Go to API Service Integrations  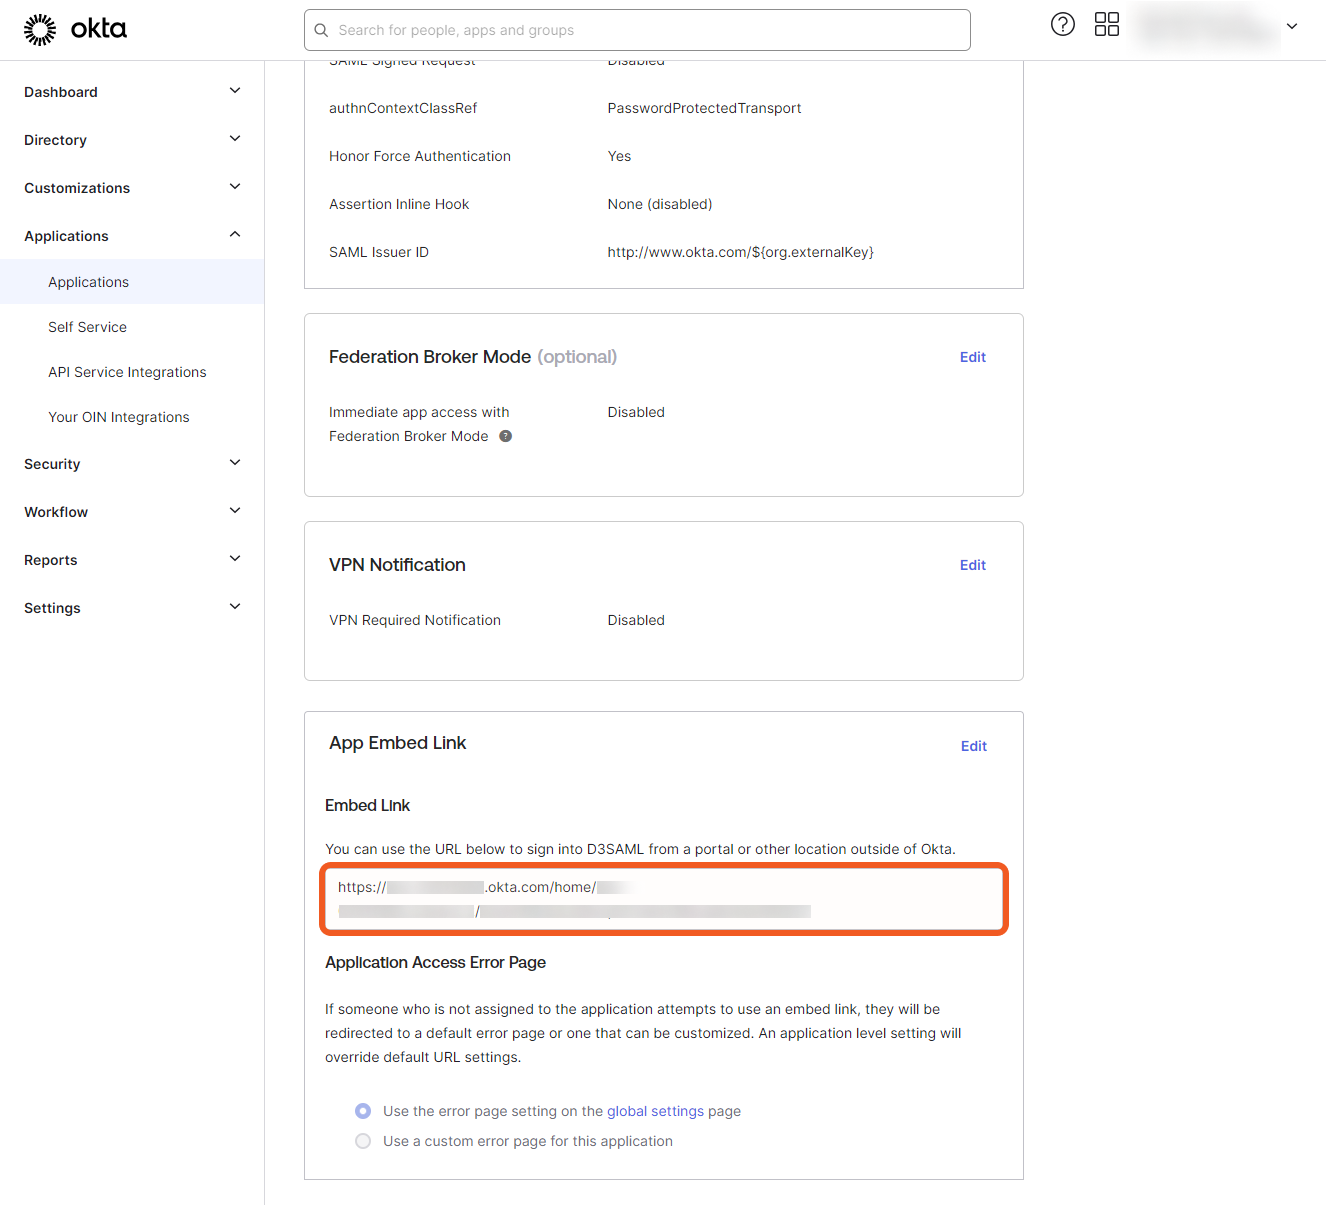[127, 372]
